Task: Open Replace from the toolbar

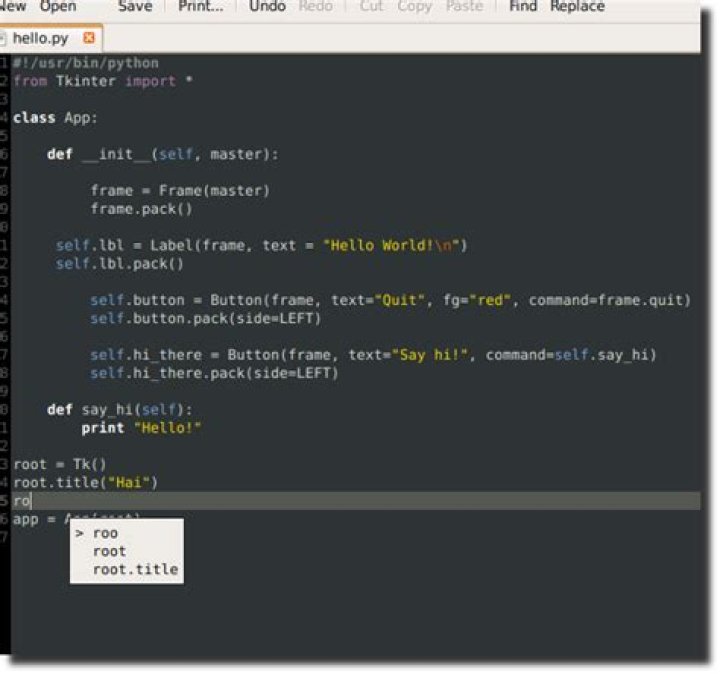Action: coord(577,6)
